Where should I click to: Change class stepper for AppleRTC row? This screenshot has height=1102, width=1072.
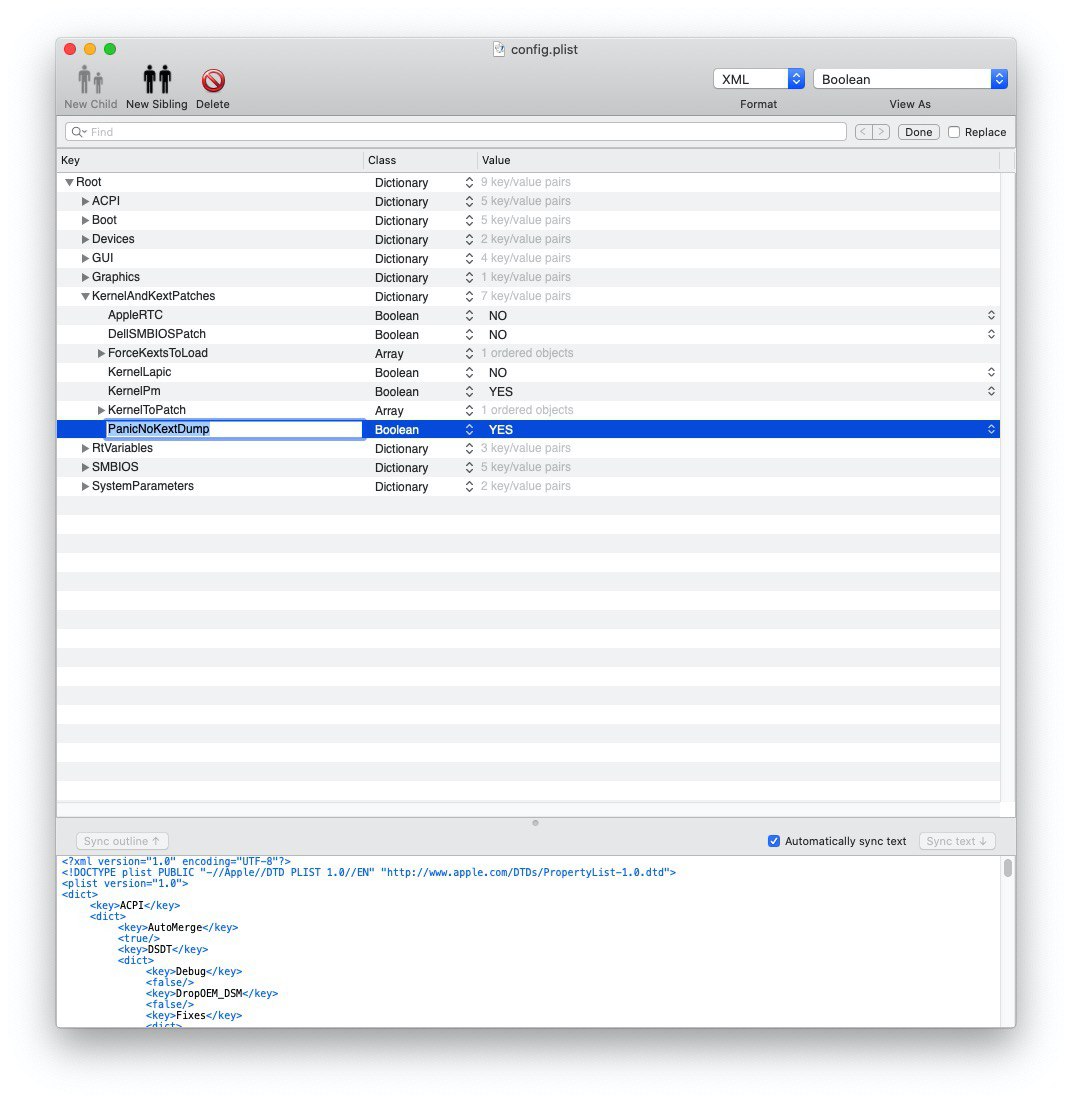click(x=469, y=316)
